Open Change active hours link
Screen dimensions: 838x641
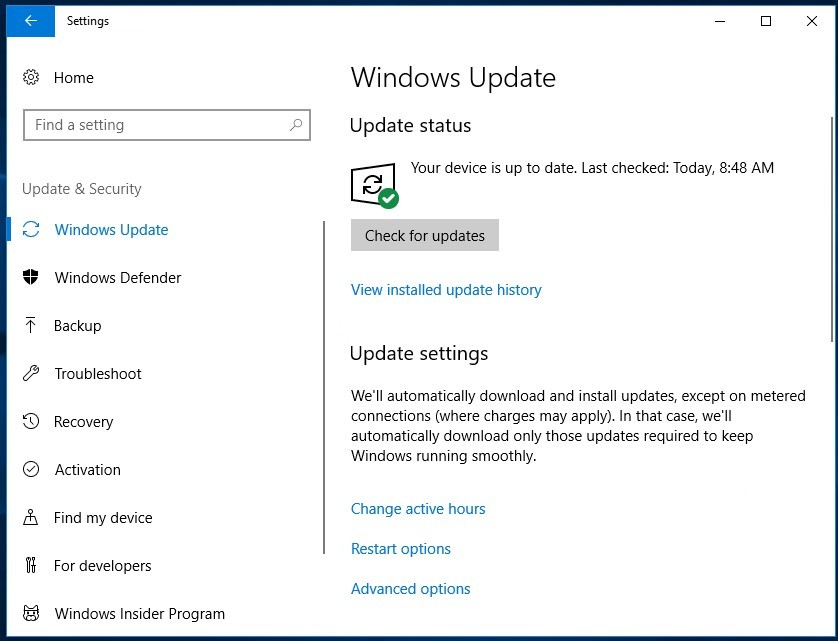(x=418, y=508)
